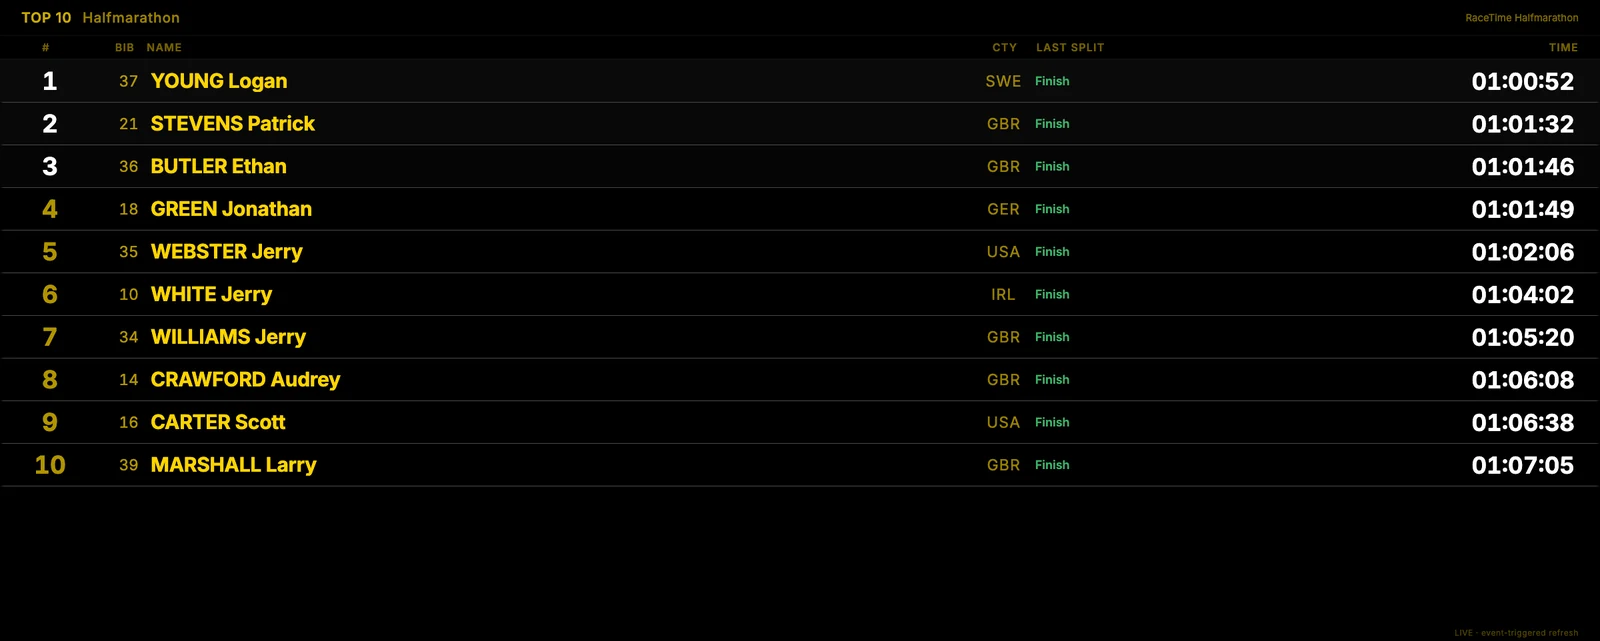Click Finish split in YOUNG Logan row
Screen dimensions: 1600x641
(1052, 81)
